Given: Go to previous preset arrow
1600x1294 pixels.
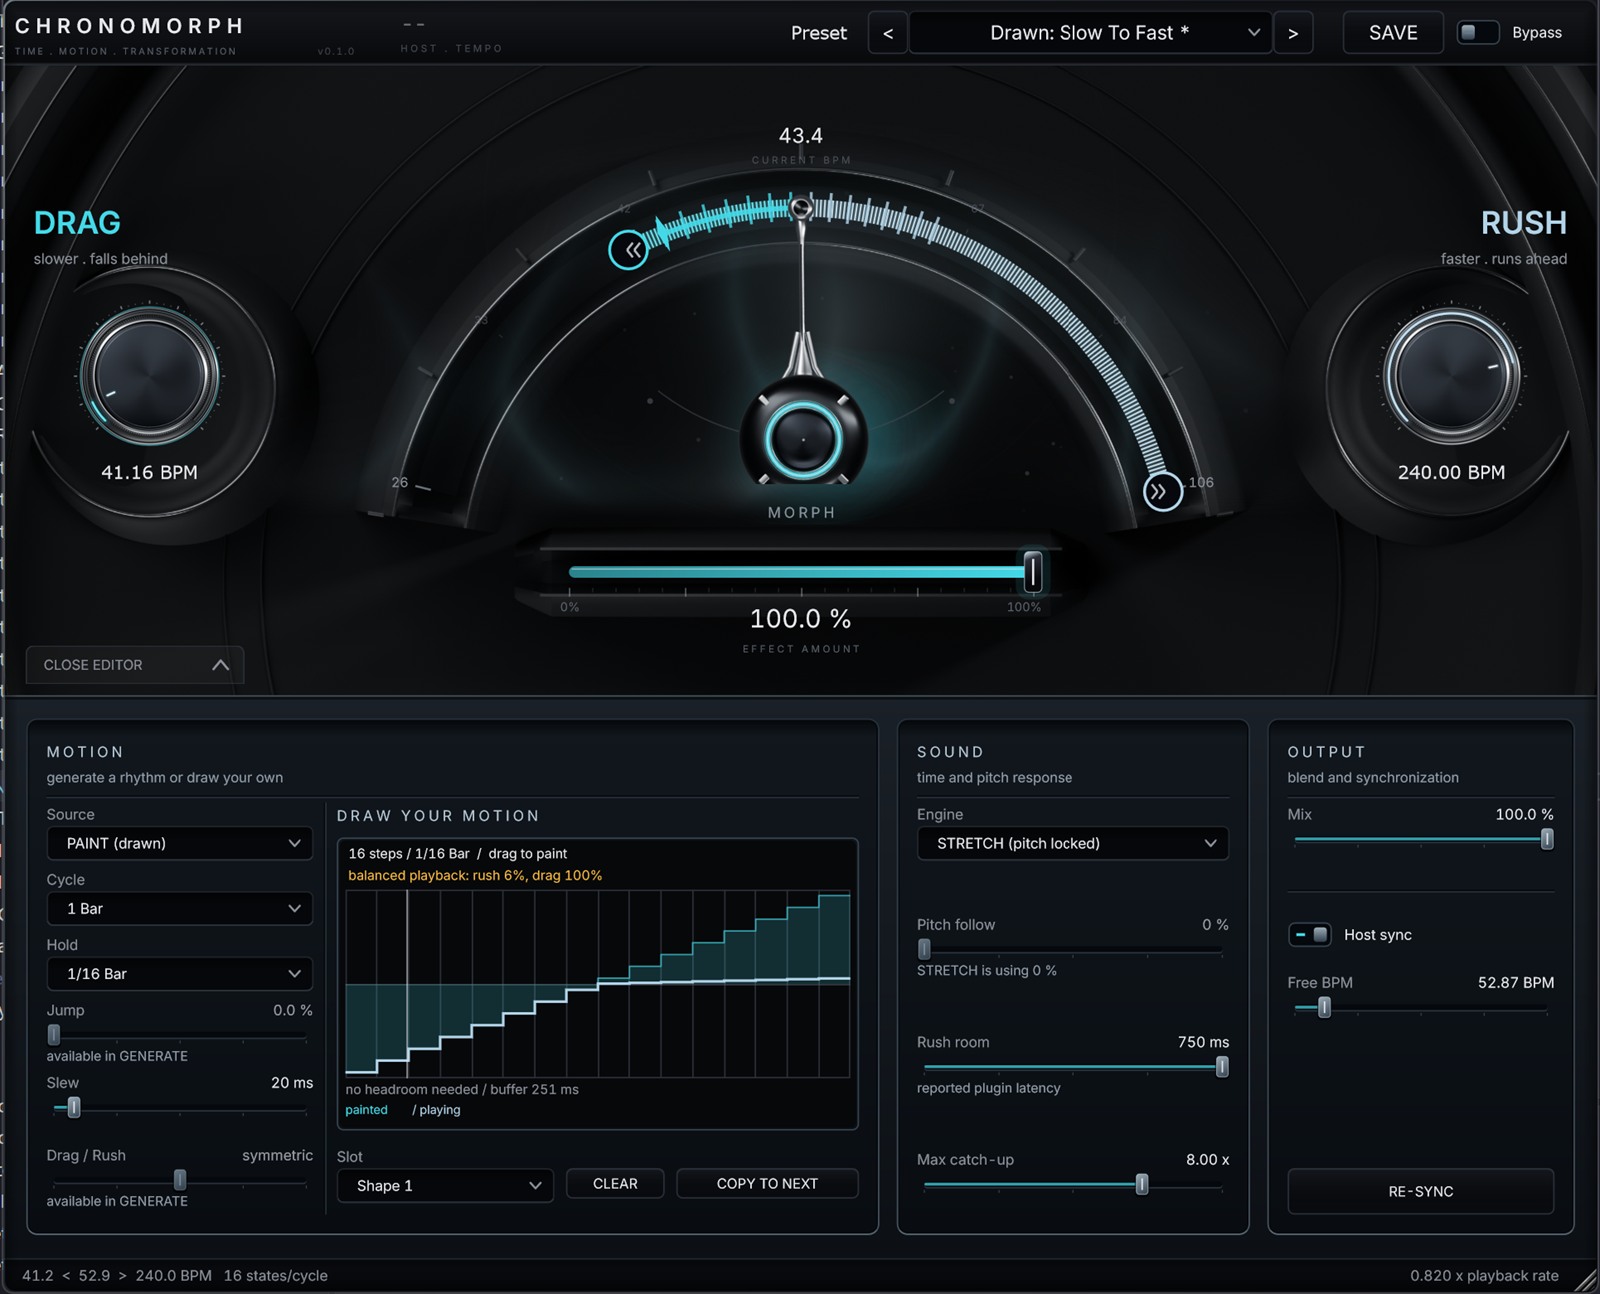Looking at the screenshot, I should [887, 33].
